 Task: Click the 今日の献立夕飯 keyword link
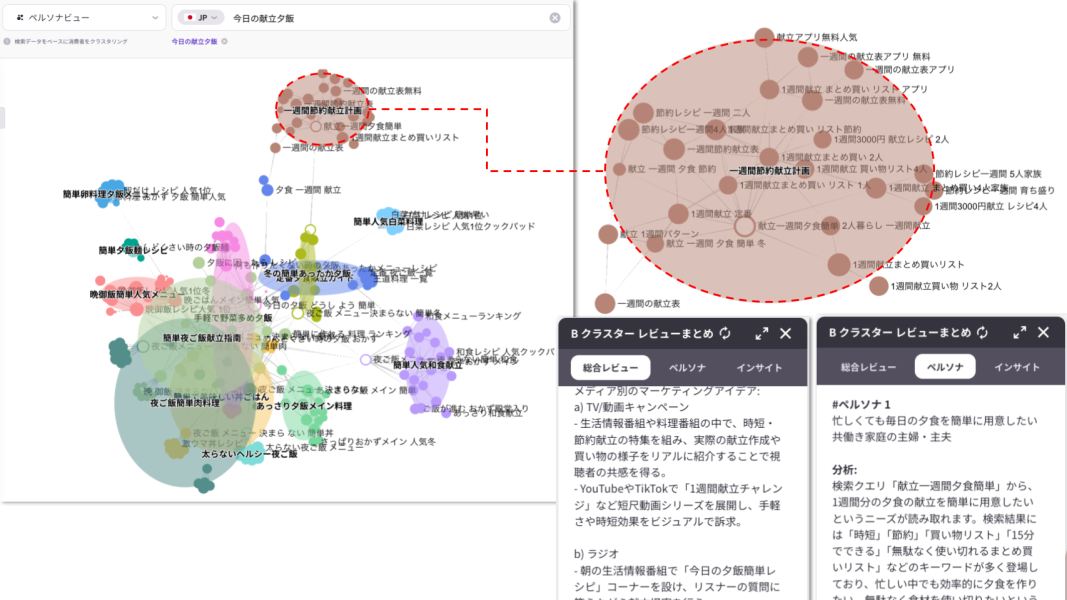point(193,42)
